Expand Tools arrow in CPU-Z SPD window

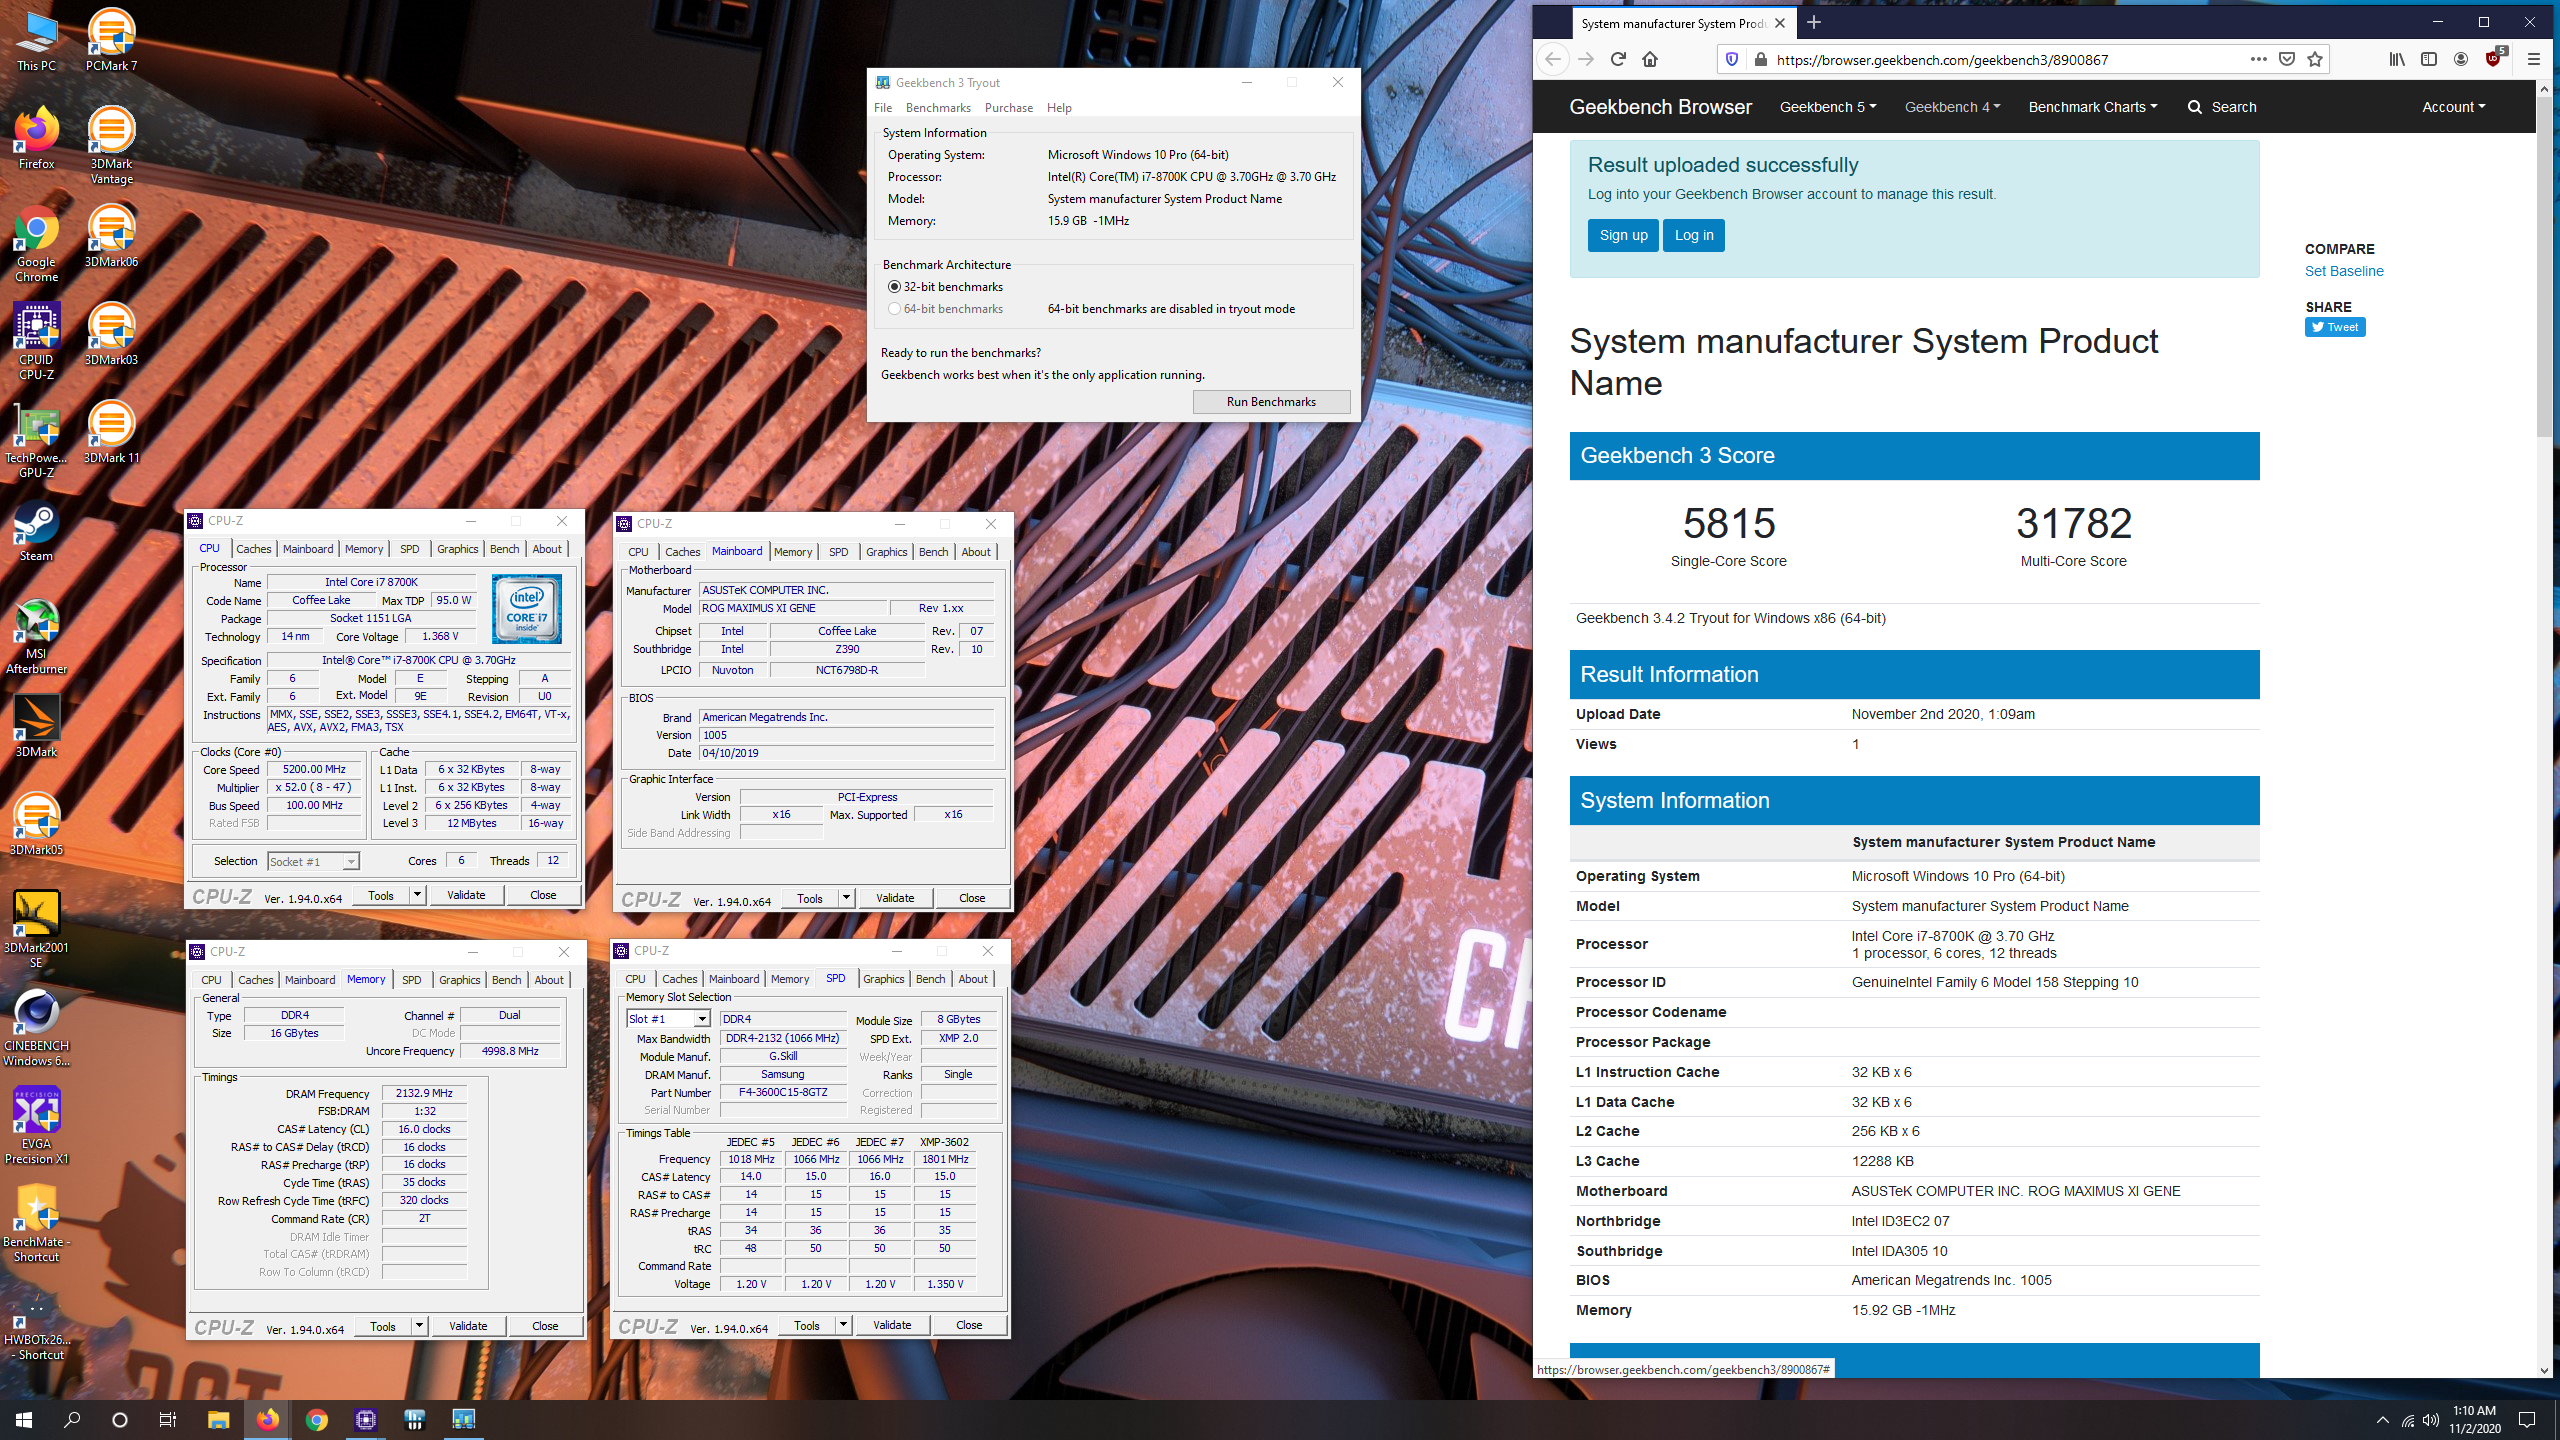pos(843,1325)
